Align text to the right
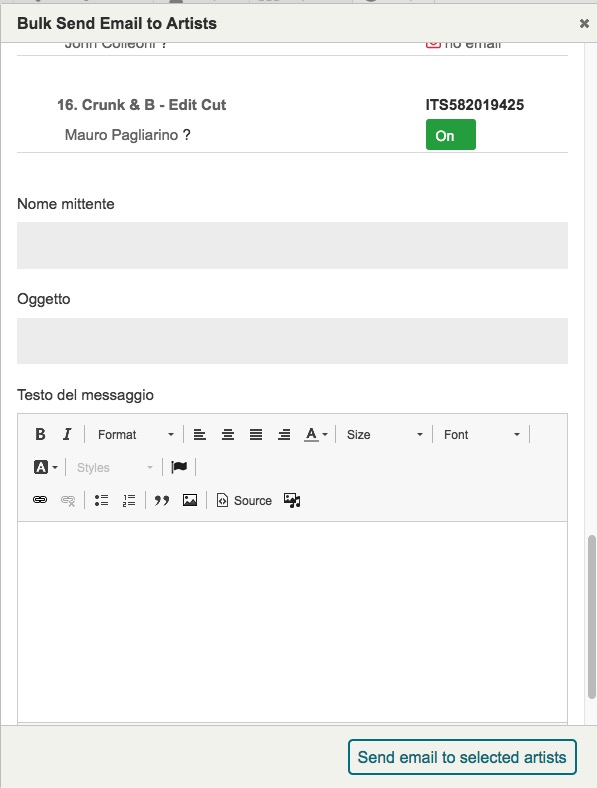Screen dimensions: 597x788 [284, 434]
